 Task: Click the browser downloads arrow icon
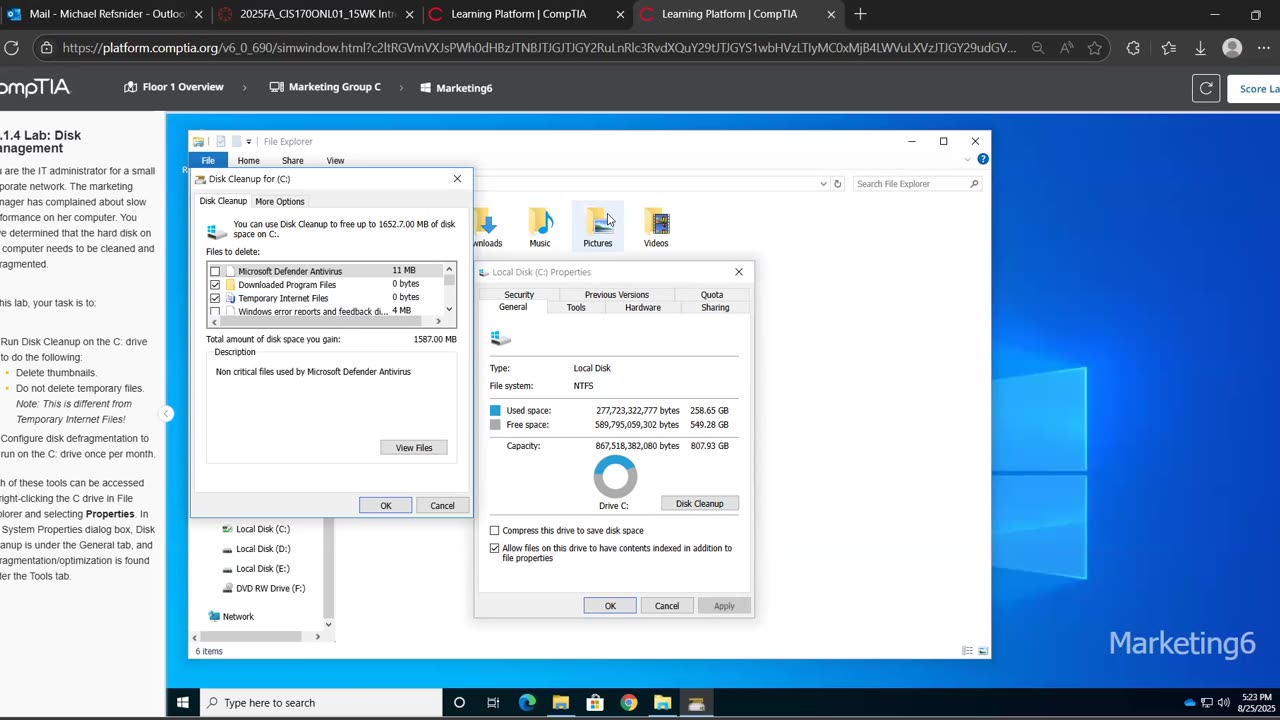pyautogui.click(x=1201, y=48)
